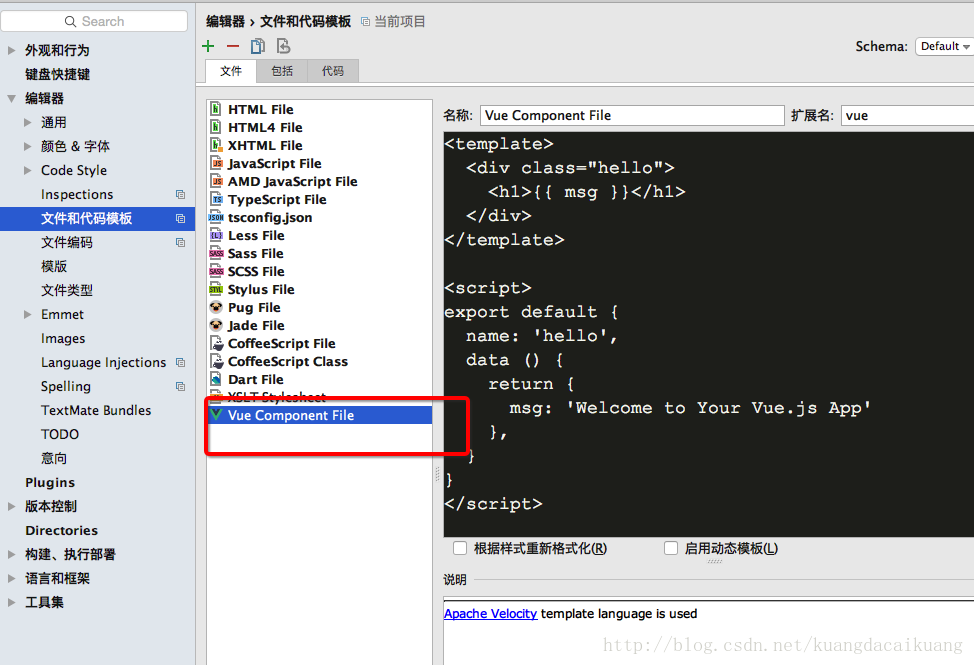
Task: Expand the 通用 subsection
Action: [x=27, y=122]
